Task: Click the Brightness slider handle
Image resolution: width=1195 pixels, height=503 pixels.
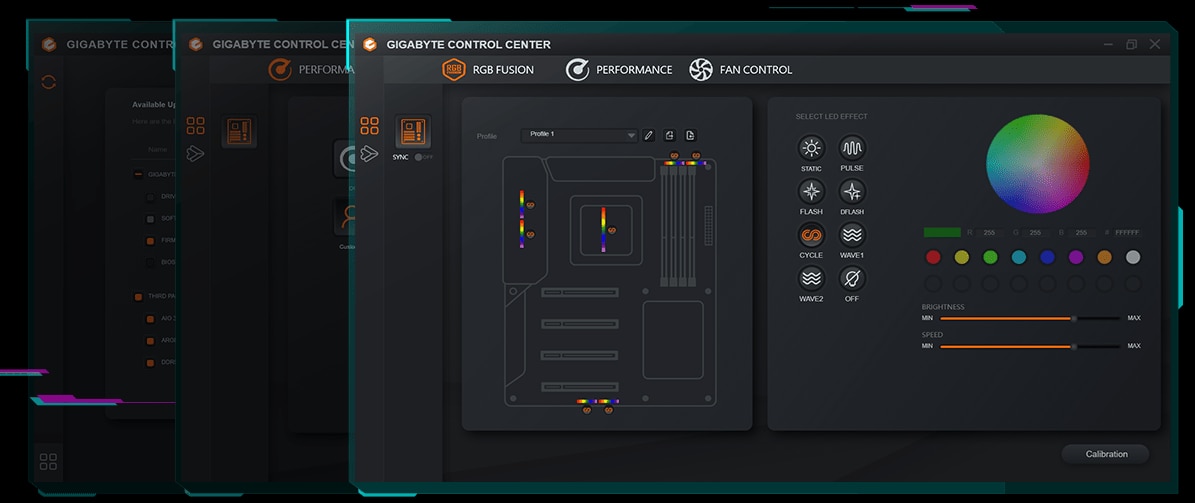Action: click(x=1073, y=318)
